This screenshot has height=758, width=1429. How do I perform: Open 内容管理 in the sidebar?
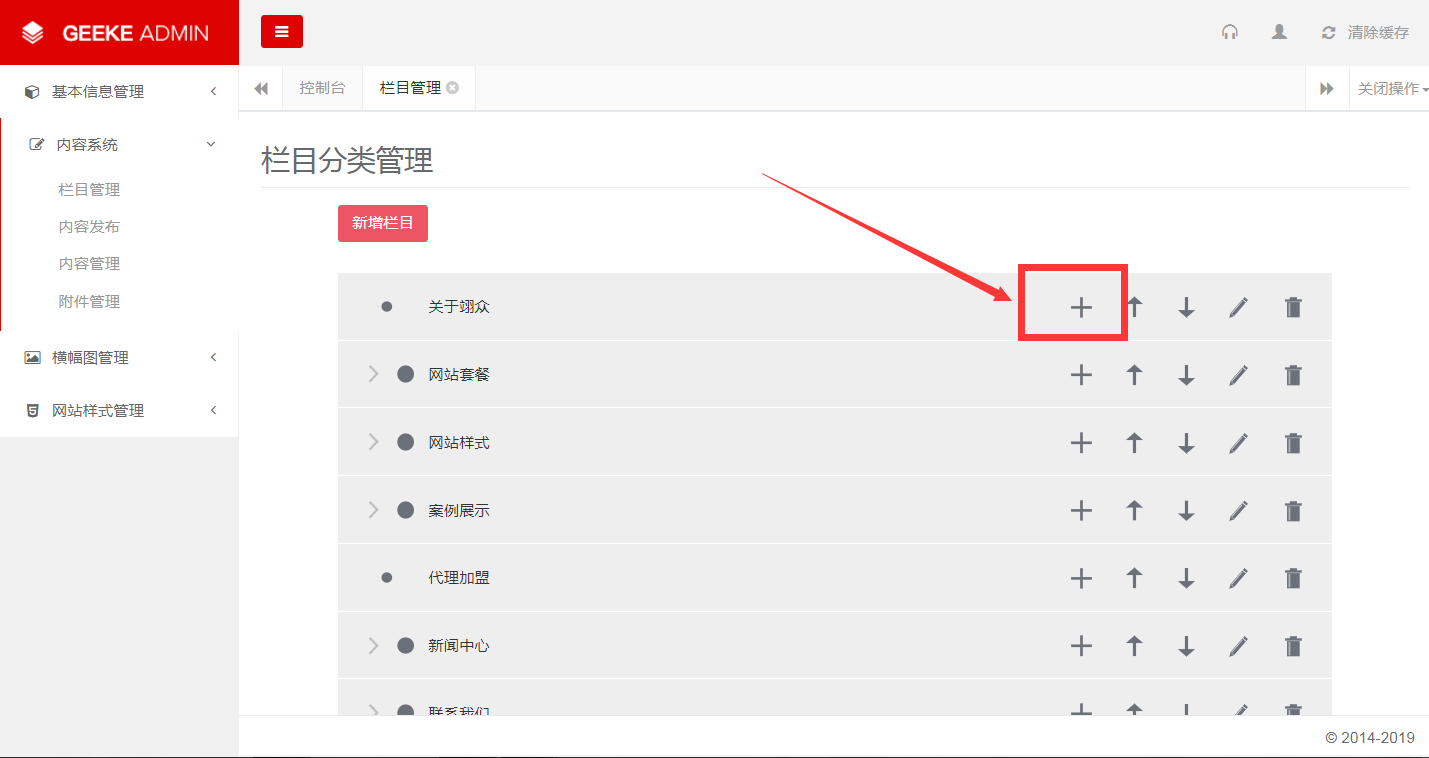[x=89, y=263]
